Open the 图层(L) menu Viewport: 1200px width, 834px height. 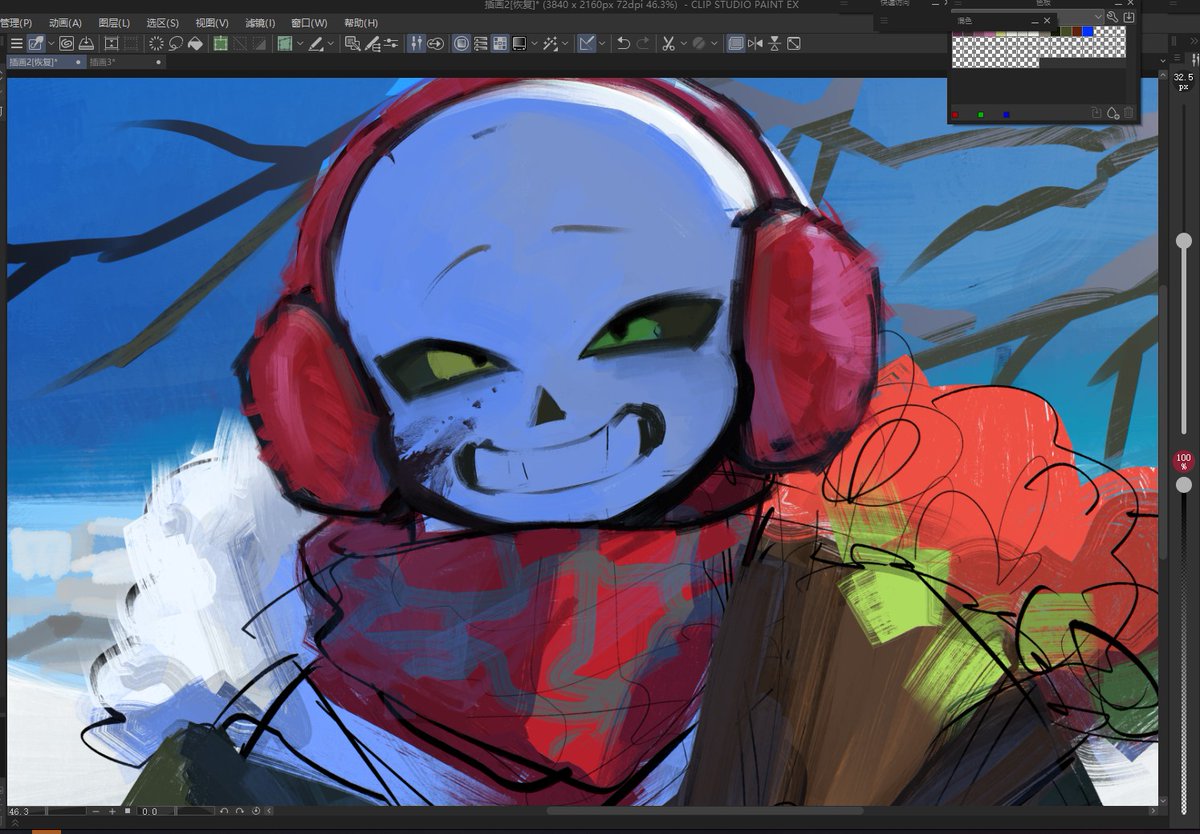[114, 22]
